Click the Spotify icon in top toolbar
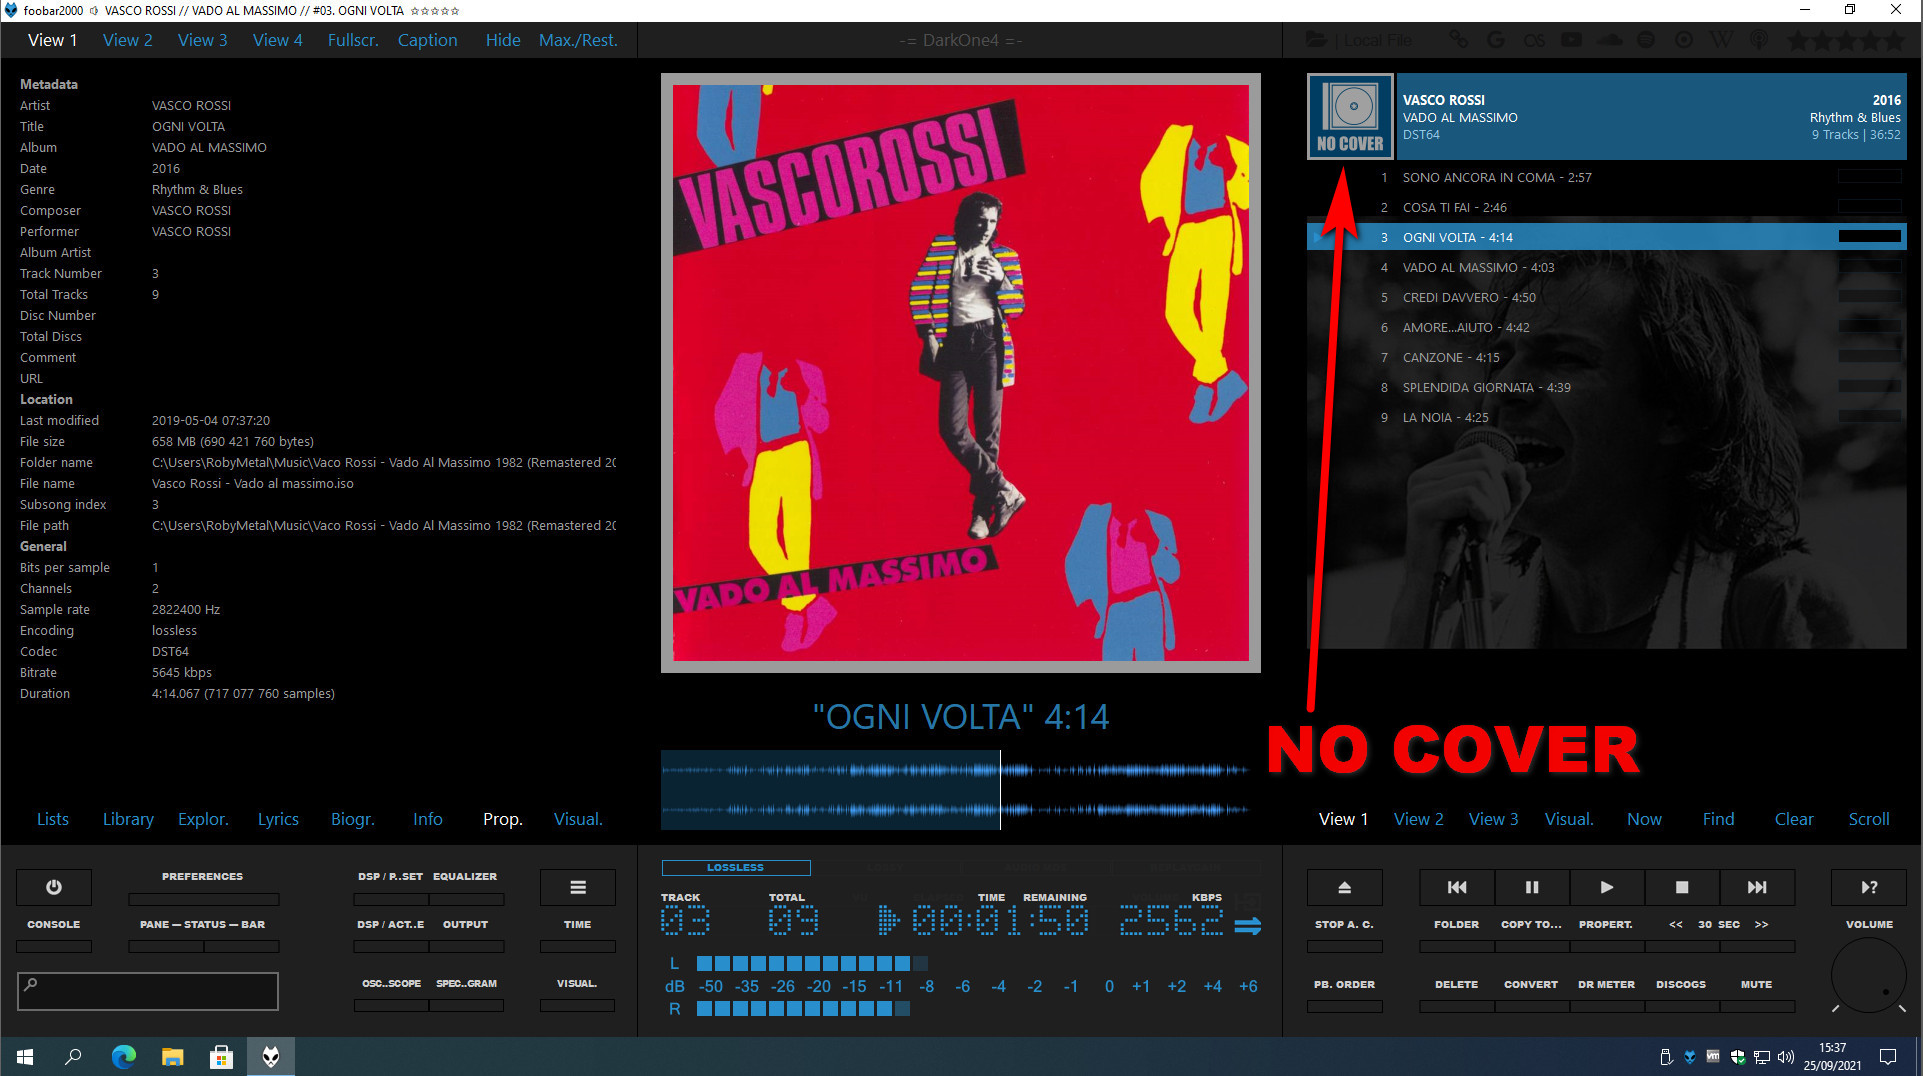Viewport: 1923px width, 1076px height. [1646, 40]
